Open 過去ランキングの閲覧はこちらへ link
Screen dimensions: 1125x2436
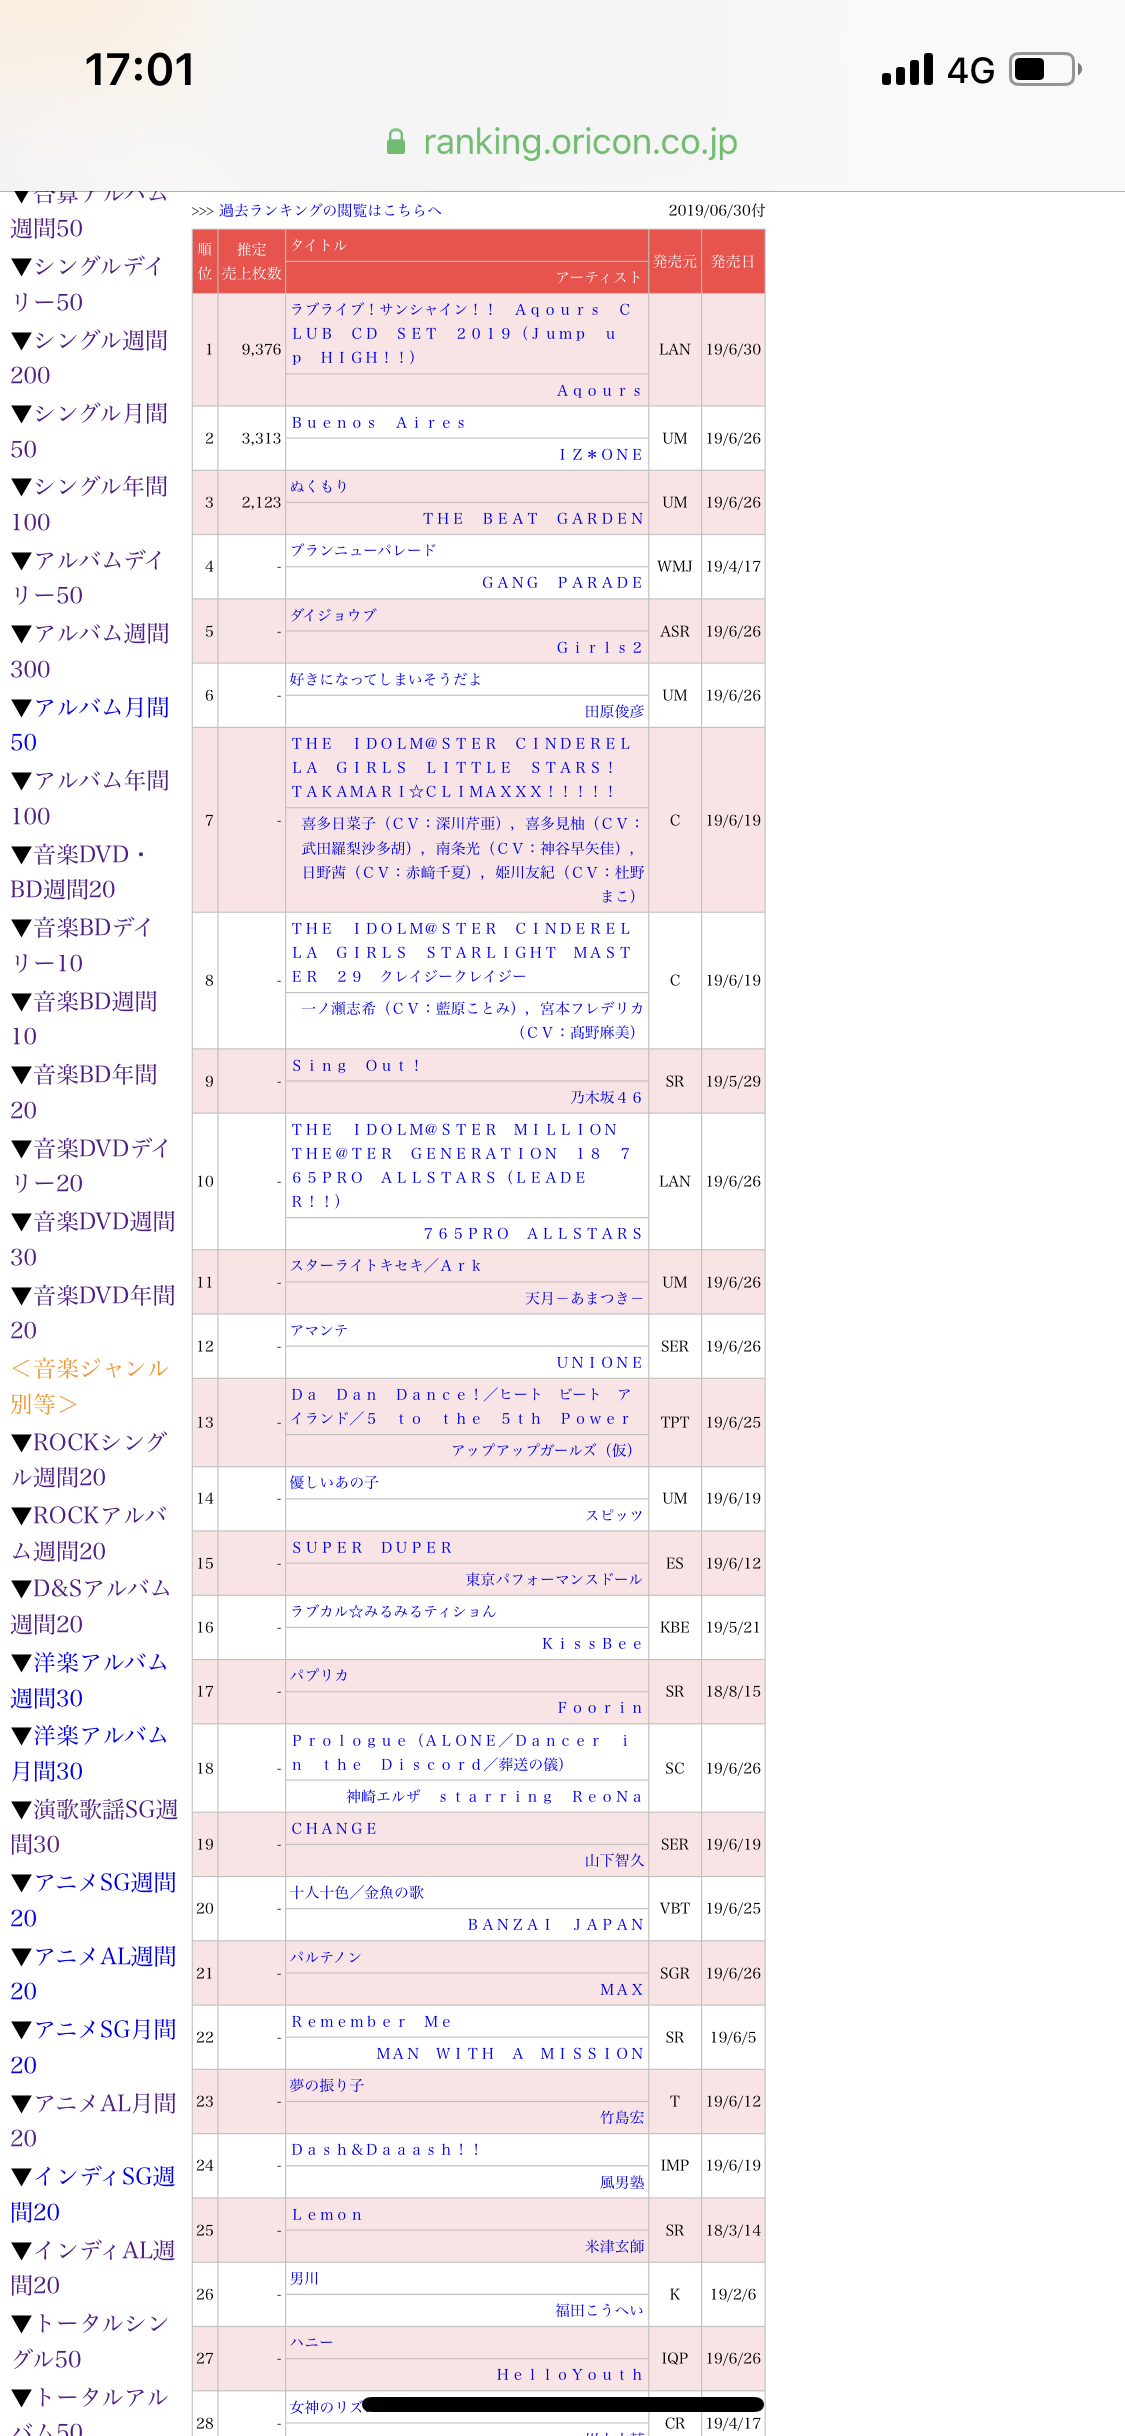click(x=330, y=210)
